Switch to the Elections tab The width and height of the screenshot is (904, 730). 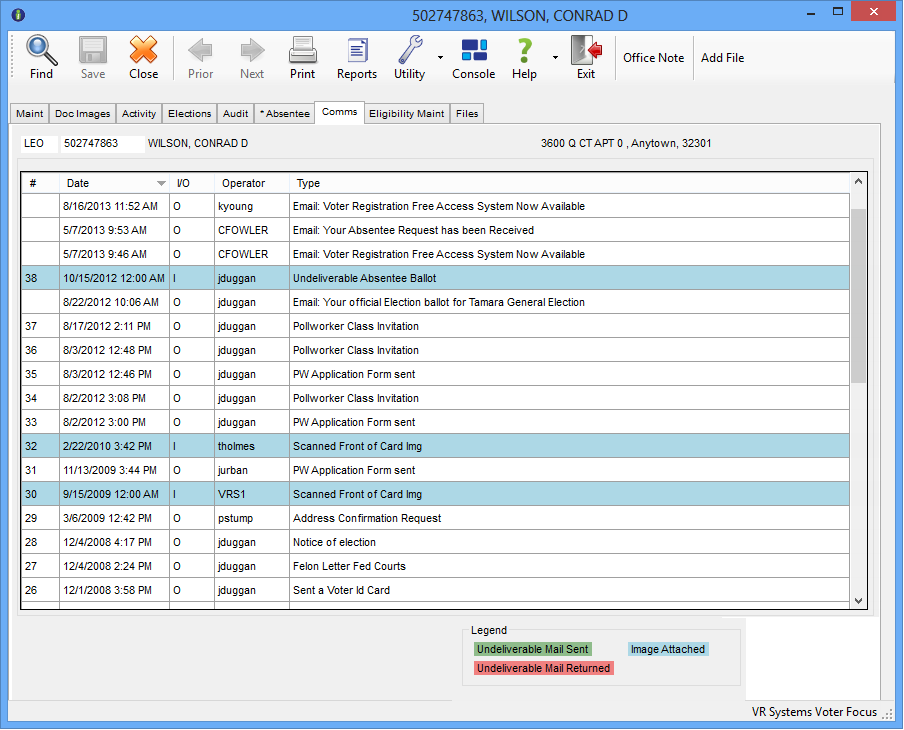189,114
